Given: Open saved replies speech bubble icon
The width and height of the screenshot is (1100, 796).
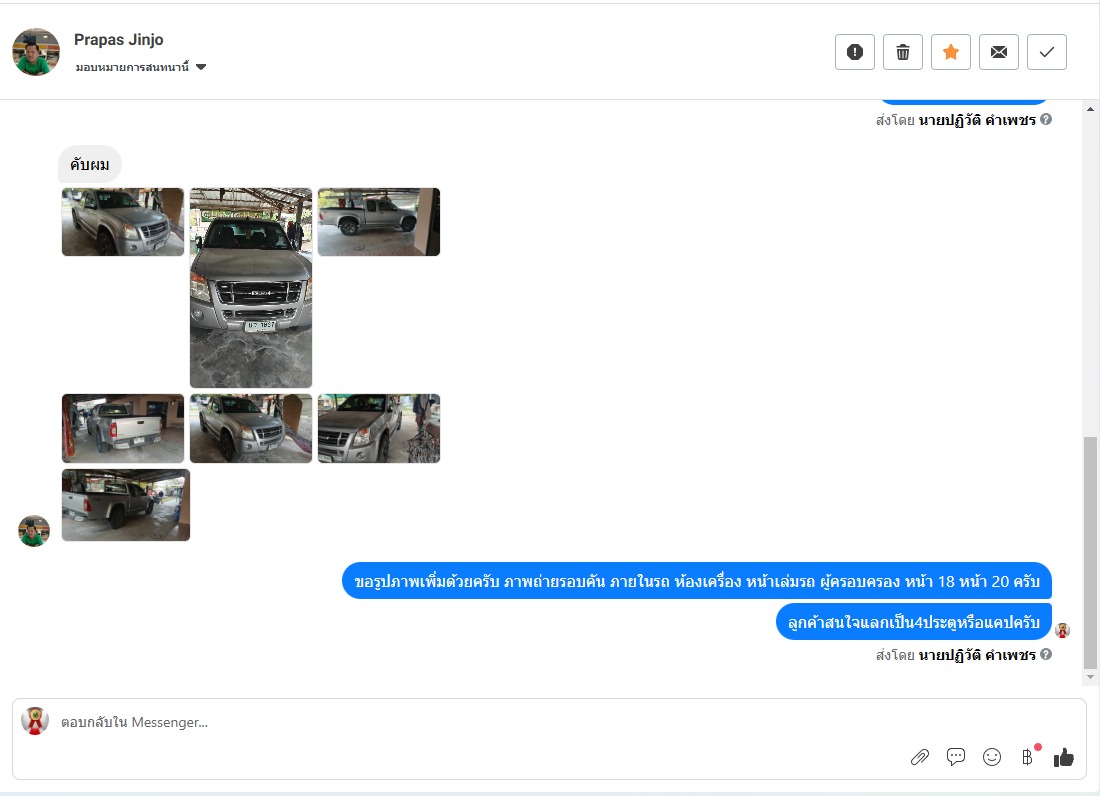Looking at the screenshot, I should (x=955, y=757).
